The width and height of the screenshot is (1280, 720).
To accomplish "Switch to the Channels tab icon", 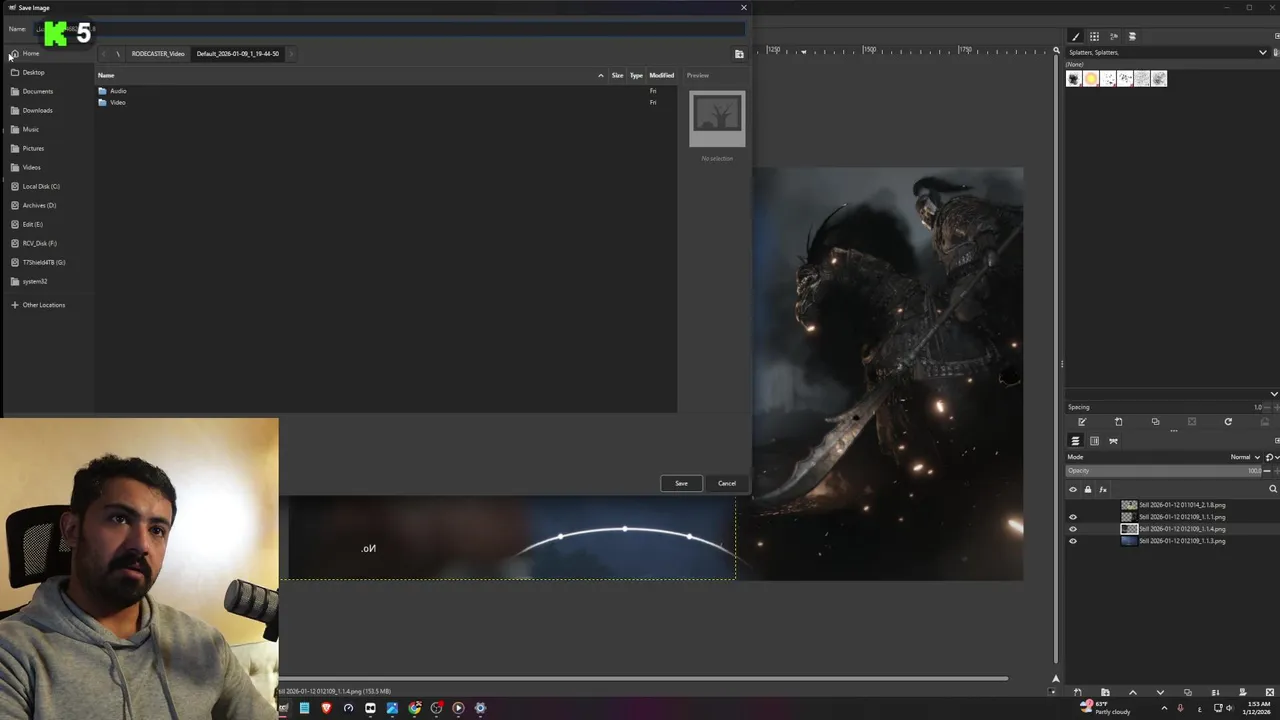I will [x=1095, y=441].
